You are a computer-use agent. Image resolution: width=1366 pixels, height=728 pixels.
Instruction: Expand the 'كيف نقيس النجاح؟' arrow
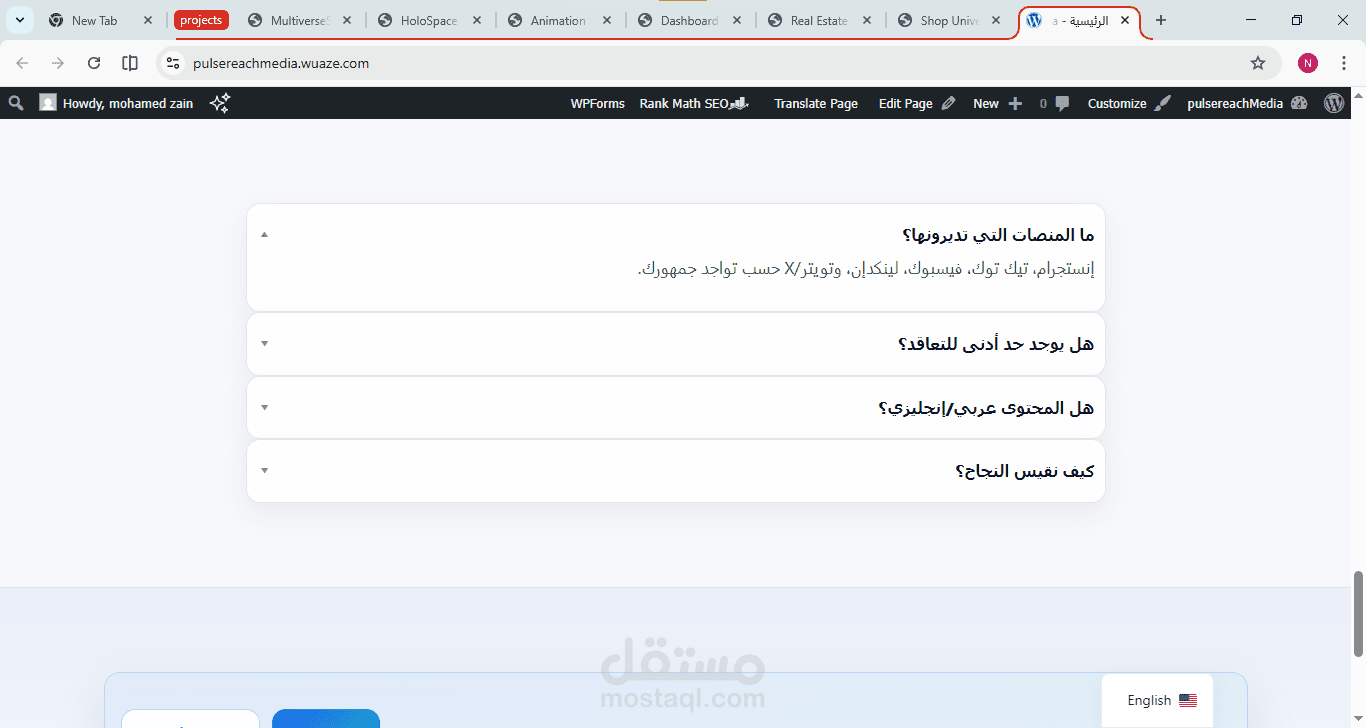264,470
